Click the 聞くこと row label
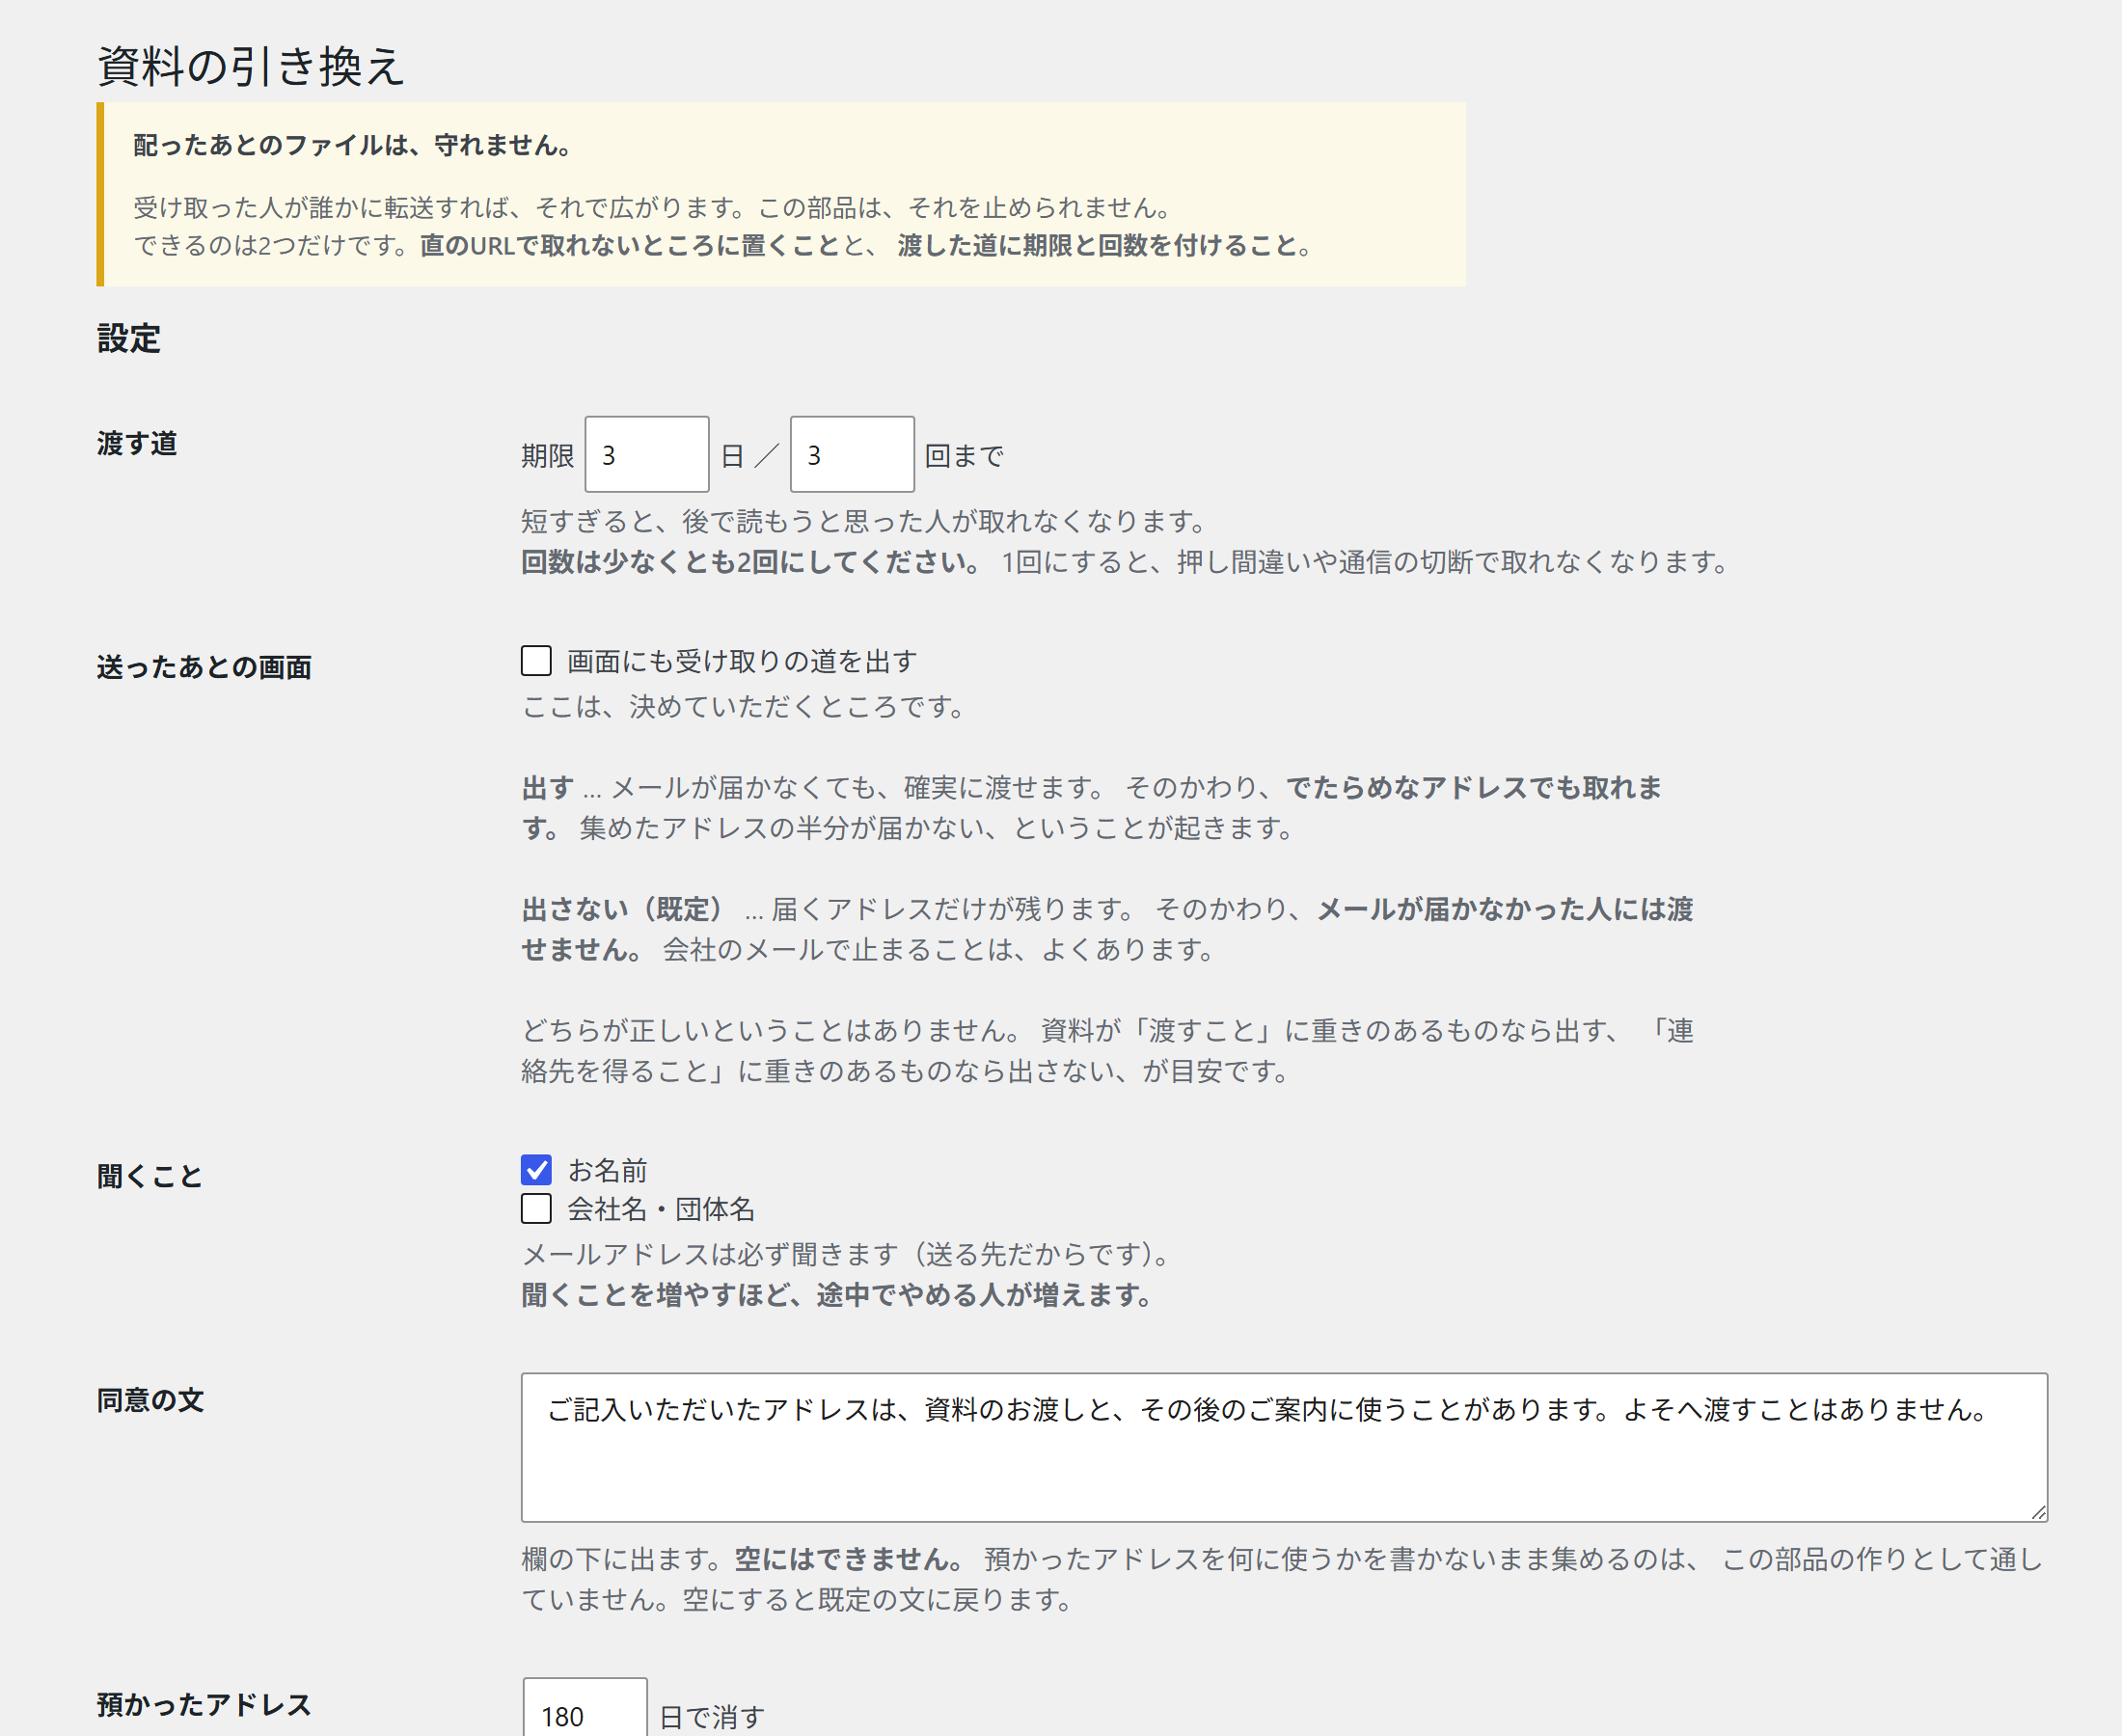 click(150, 1176)
